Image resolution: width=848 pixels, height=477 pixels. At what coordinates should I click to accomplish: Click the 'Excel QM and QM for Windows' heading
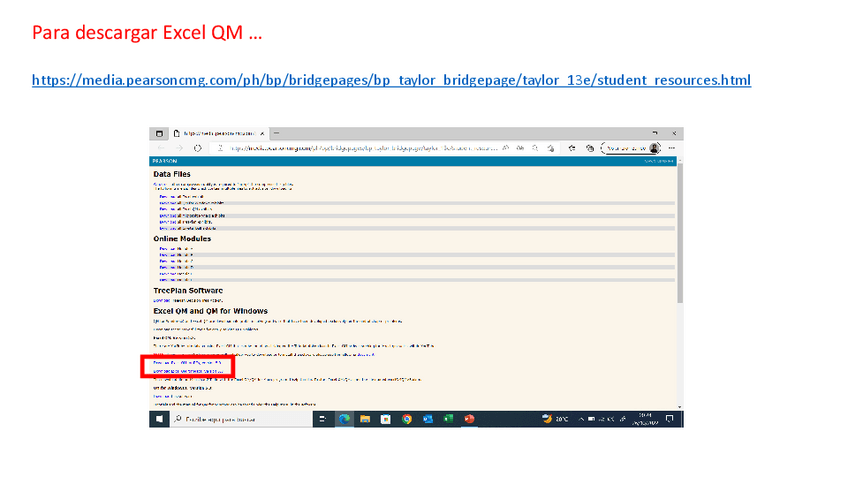pos(210,311)
